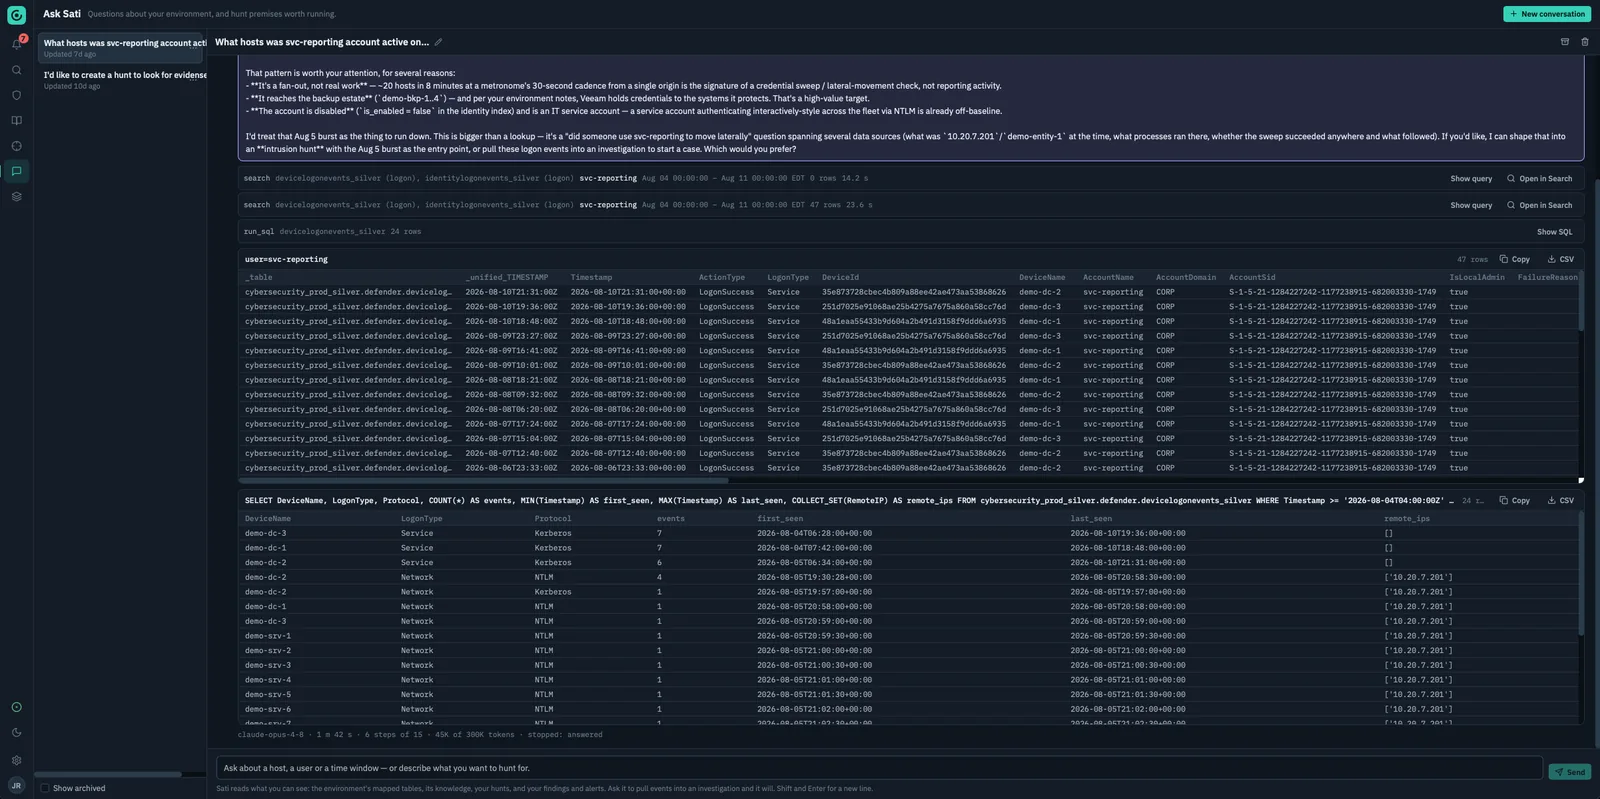Copy the user=svc-reporting results table
Screen dimensions: 1600x799
1515,259
